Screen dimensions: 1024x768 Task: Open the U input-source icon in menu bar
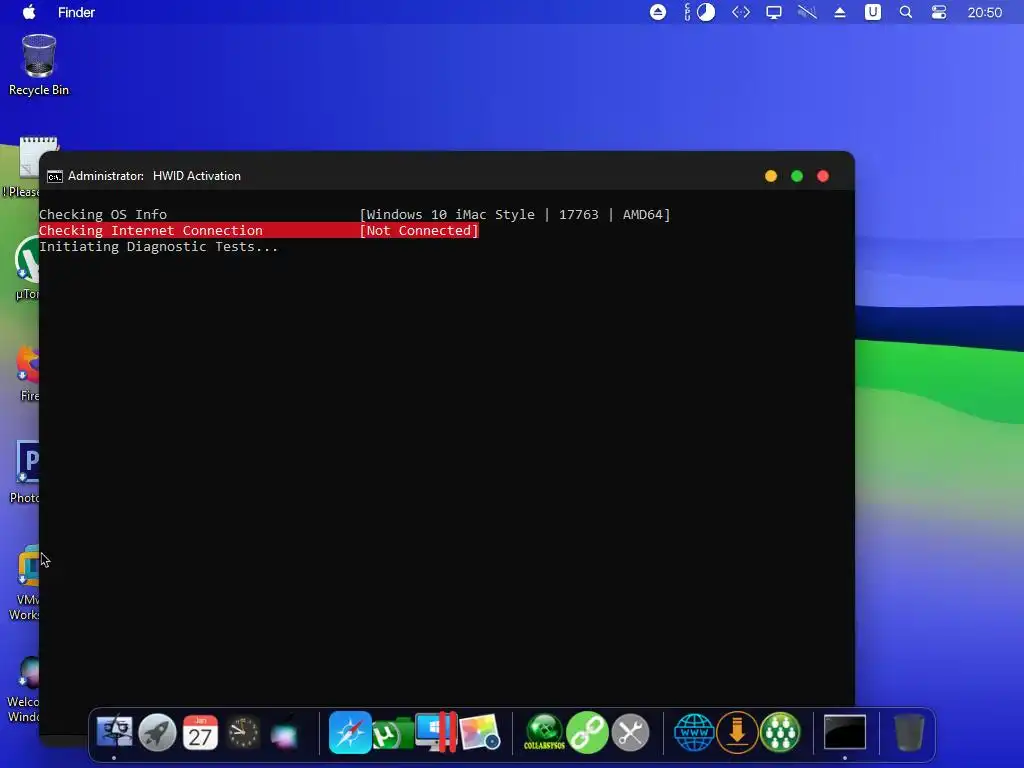click(872, 12)
